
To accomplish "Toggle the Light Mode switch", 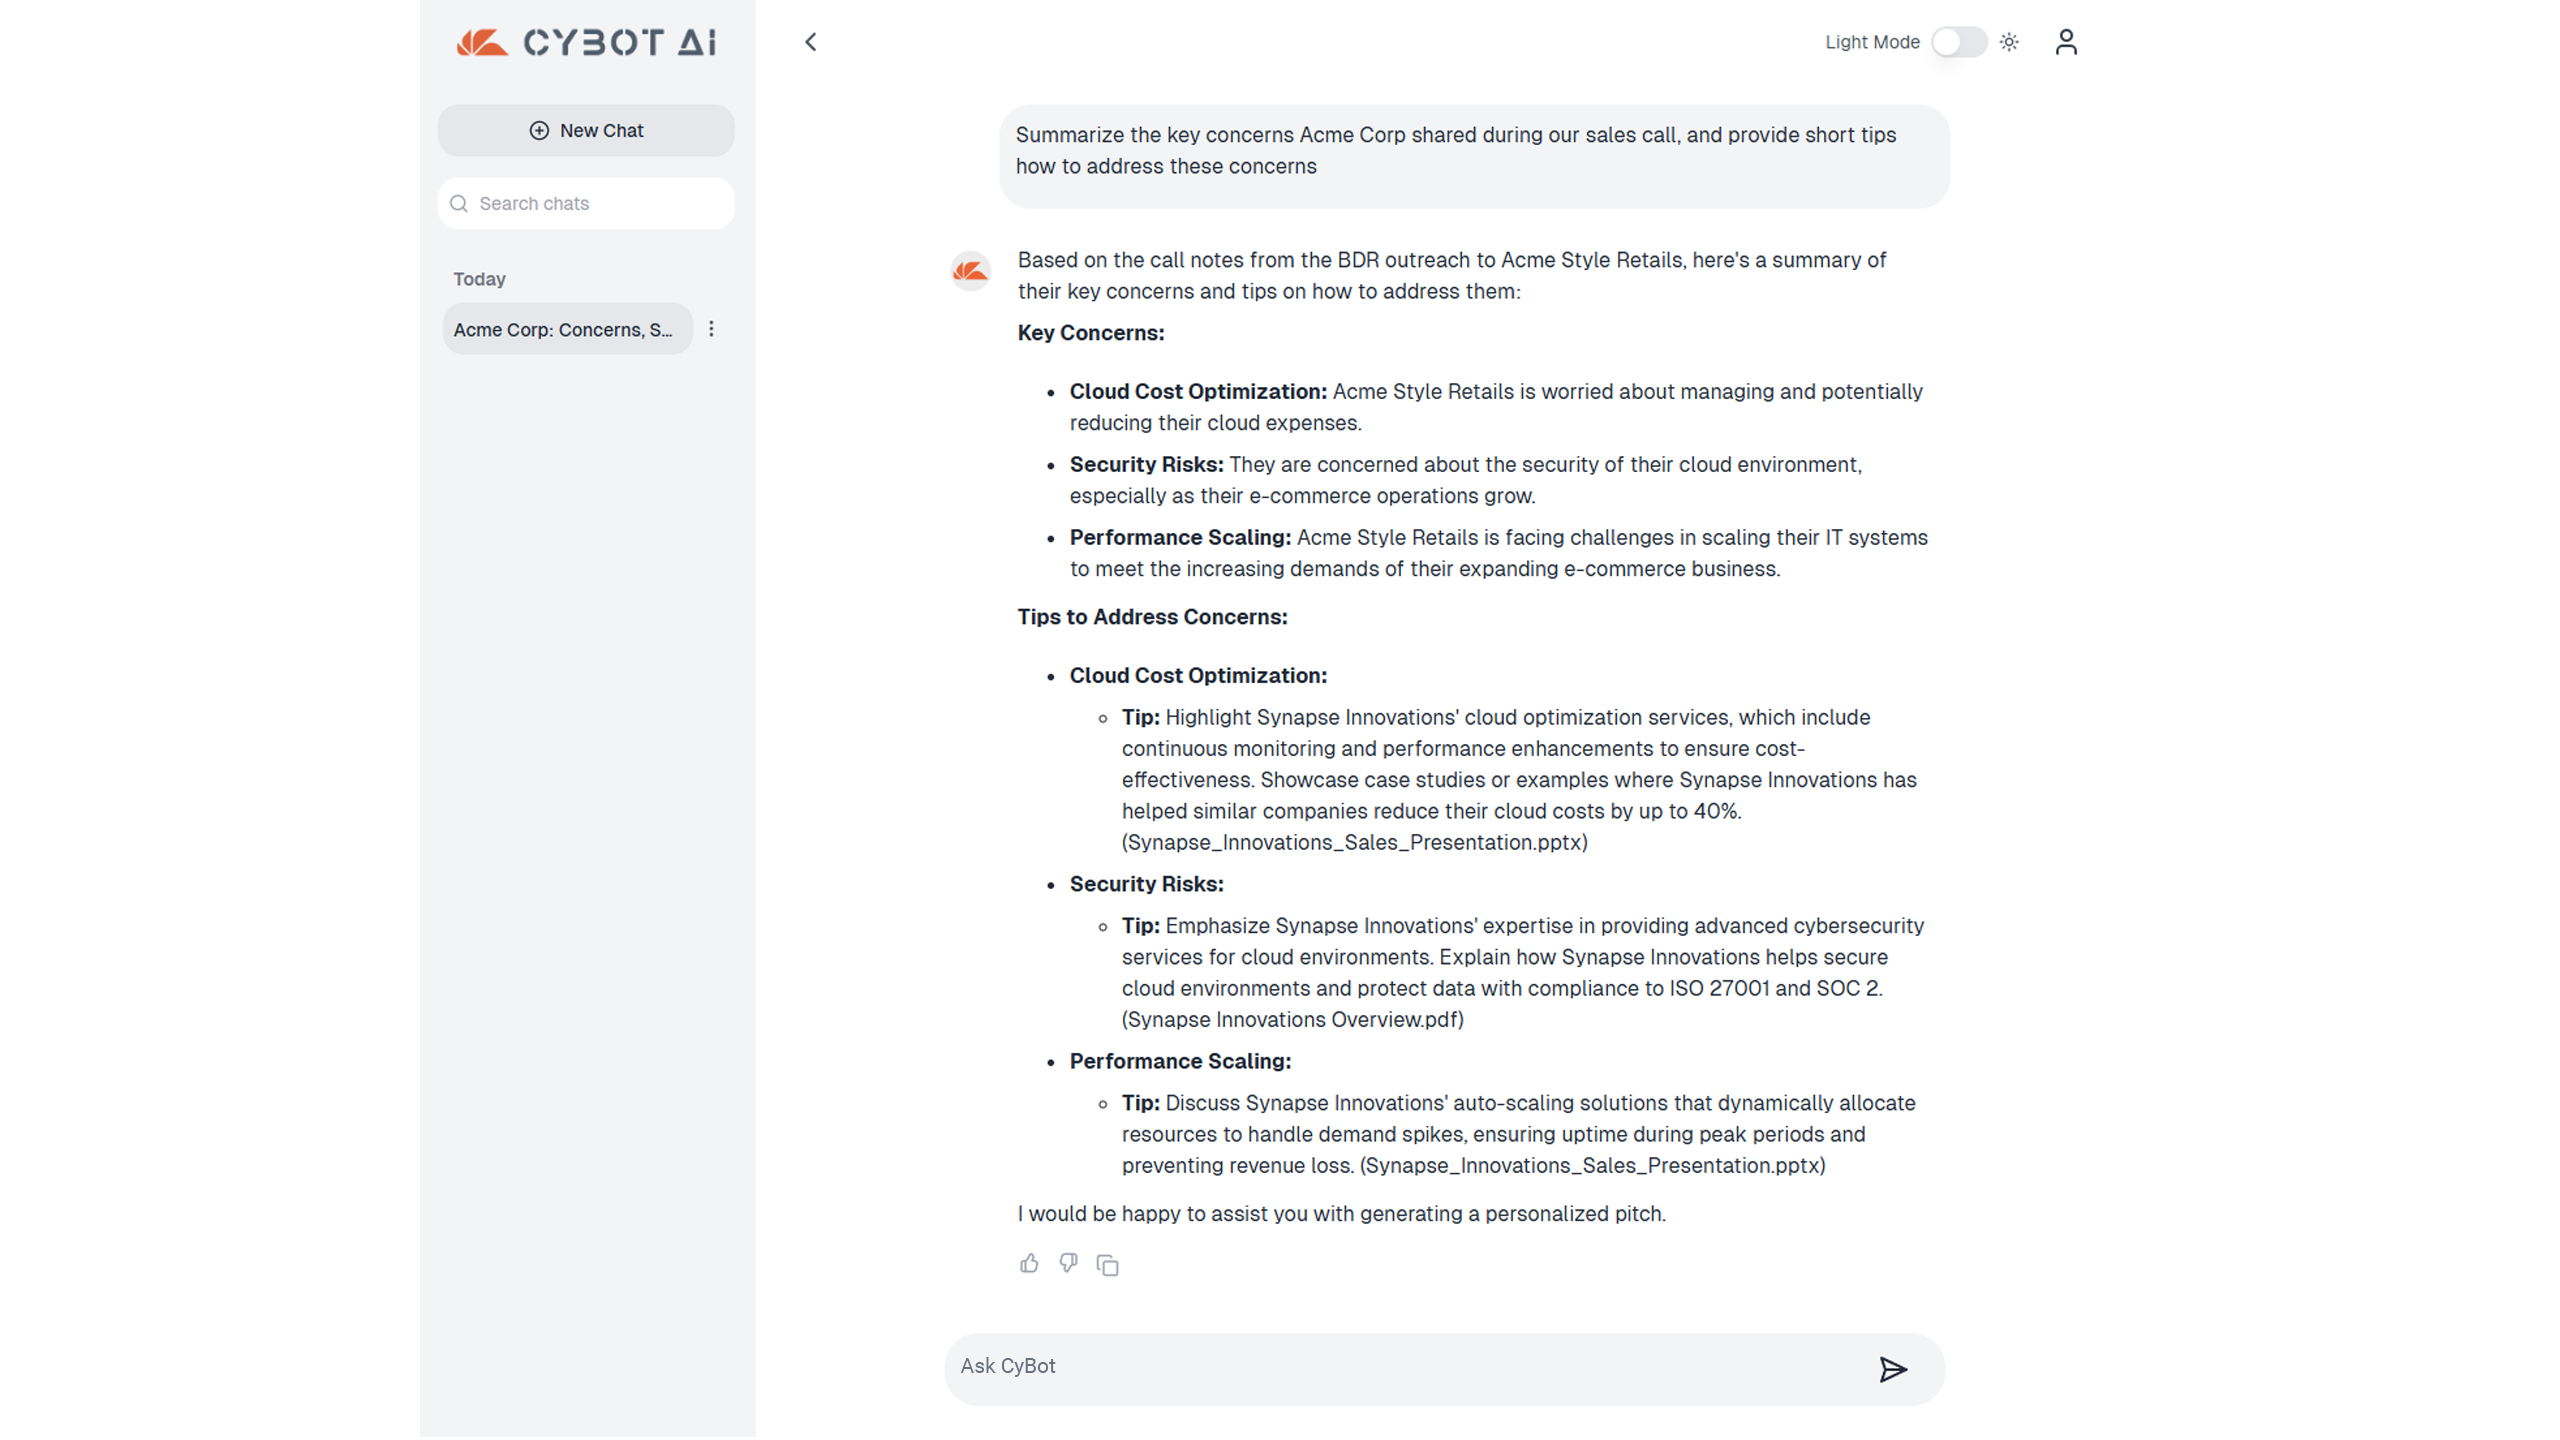I will click(1958, 42).
